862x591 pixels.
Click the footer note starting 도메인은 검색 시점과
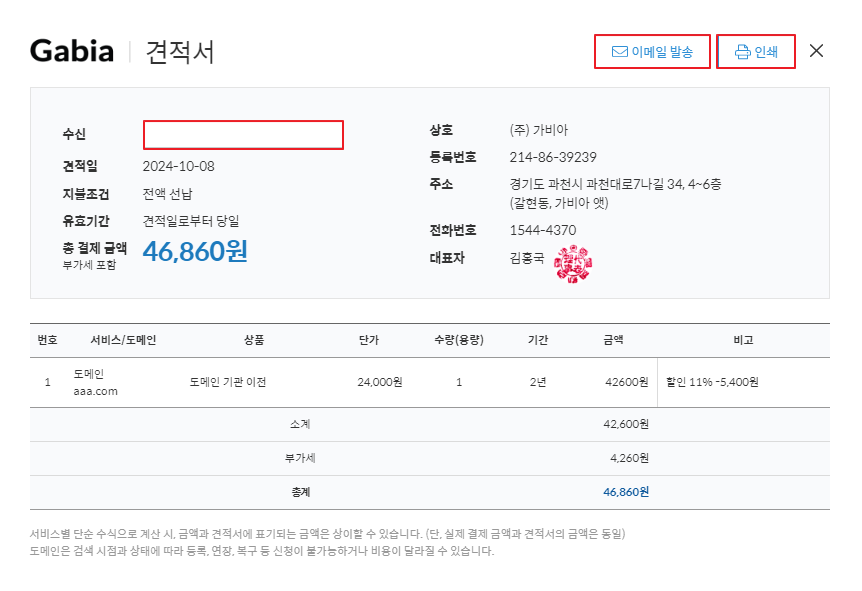coord(262,551)
